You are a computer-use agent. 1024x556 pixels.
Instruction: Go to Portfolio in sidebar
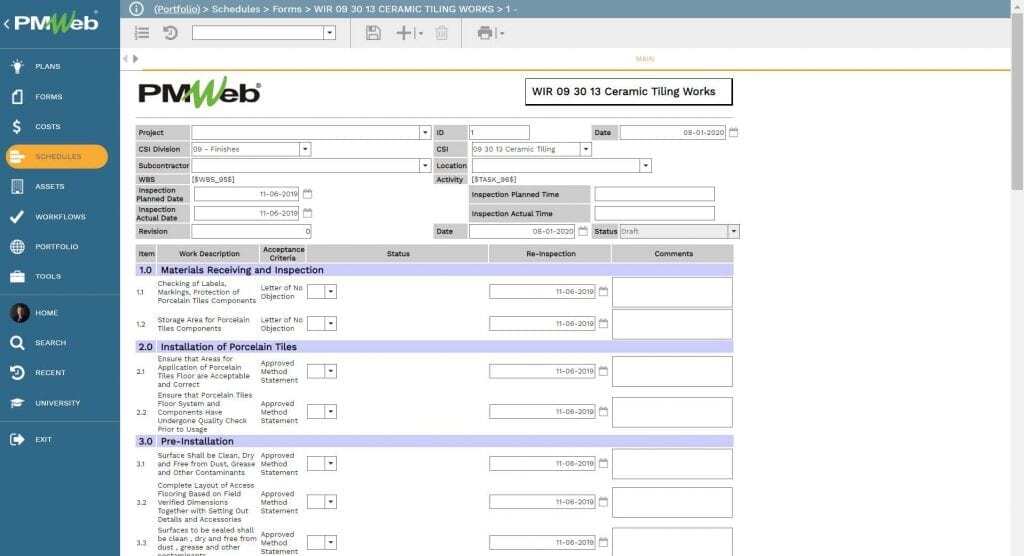pyautogui.click(x=56, y=247)
